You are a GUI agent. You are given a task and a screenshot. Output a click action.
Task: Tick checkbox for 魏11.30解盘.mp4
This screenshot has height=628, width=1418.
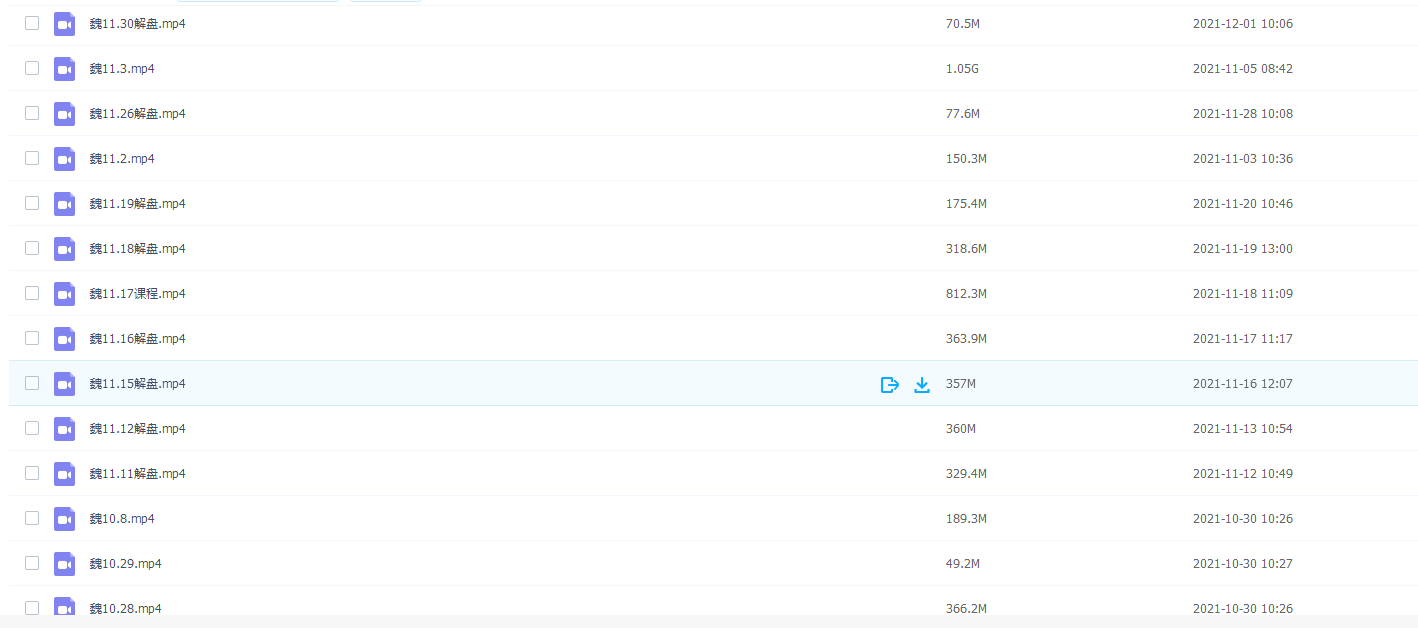click(x=32, y=23)
